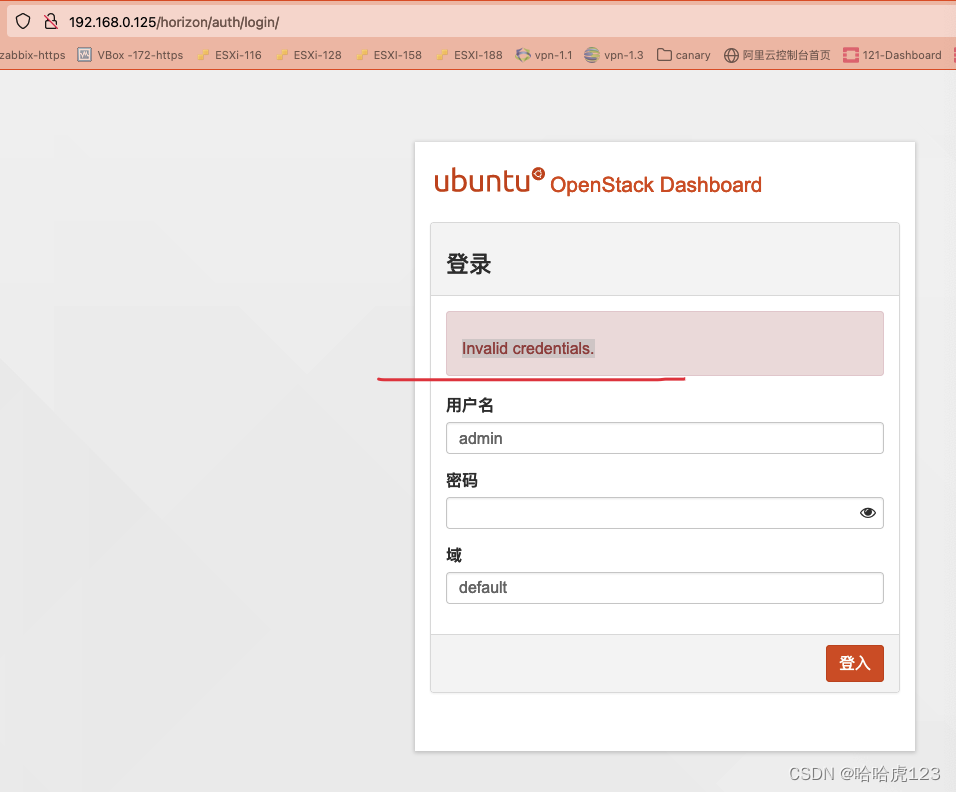Open the zabbix-https bookmark
Image resolution: width=956 pixels, height=792 pixels.
[x=33, y=55]
